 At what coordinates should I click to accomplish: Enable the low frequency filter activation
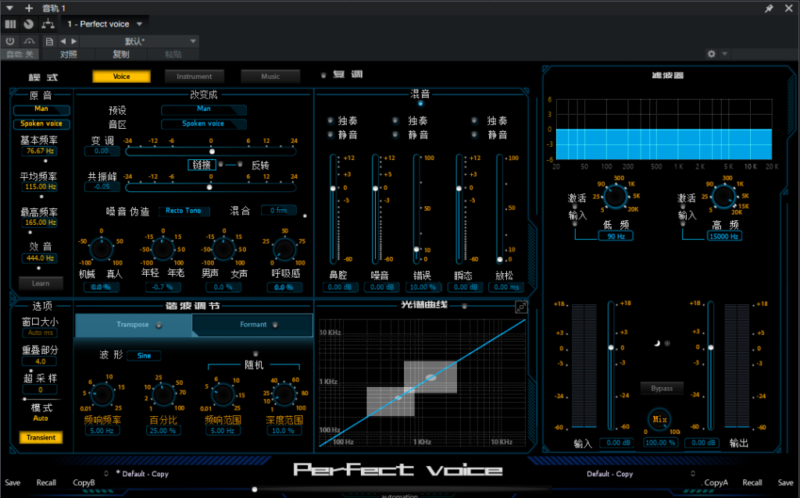coord(574,222)
